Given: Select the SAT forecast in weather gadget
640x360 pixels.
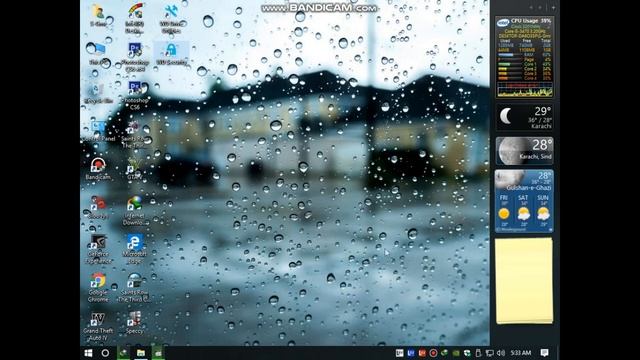Looking at the screenshot, I should pyautogui.click(x=523, y=211).
